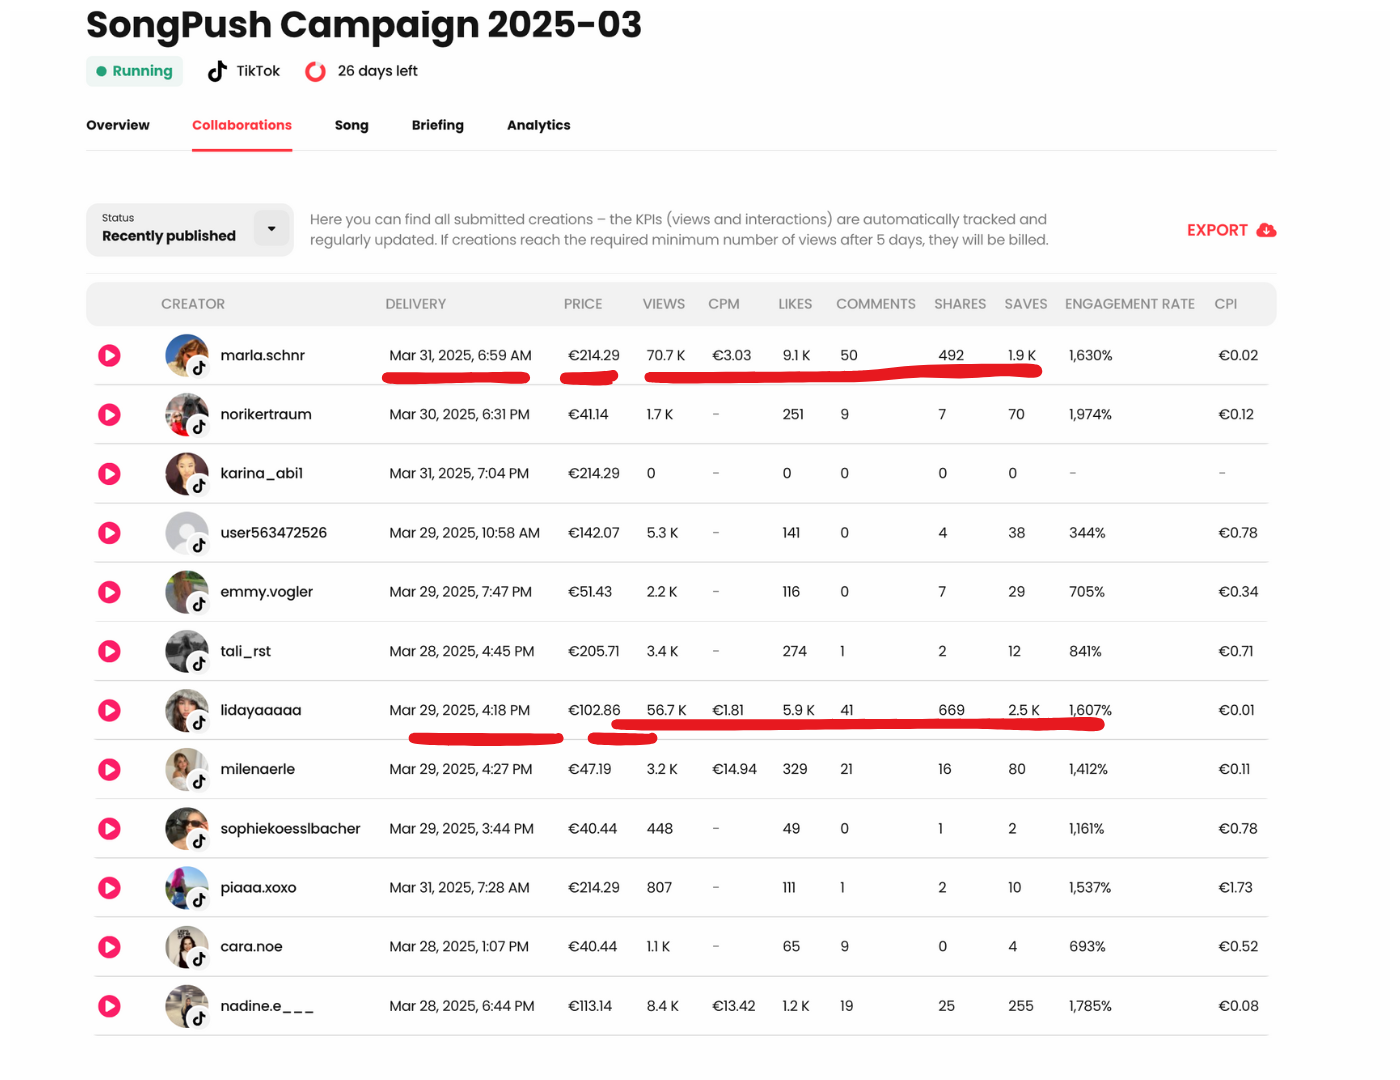Open the Analytics tab
This screenshot has width=1400, height=1080.
[538, 125]
